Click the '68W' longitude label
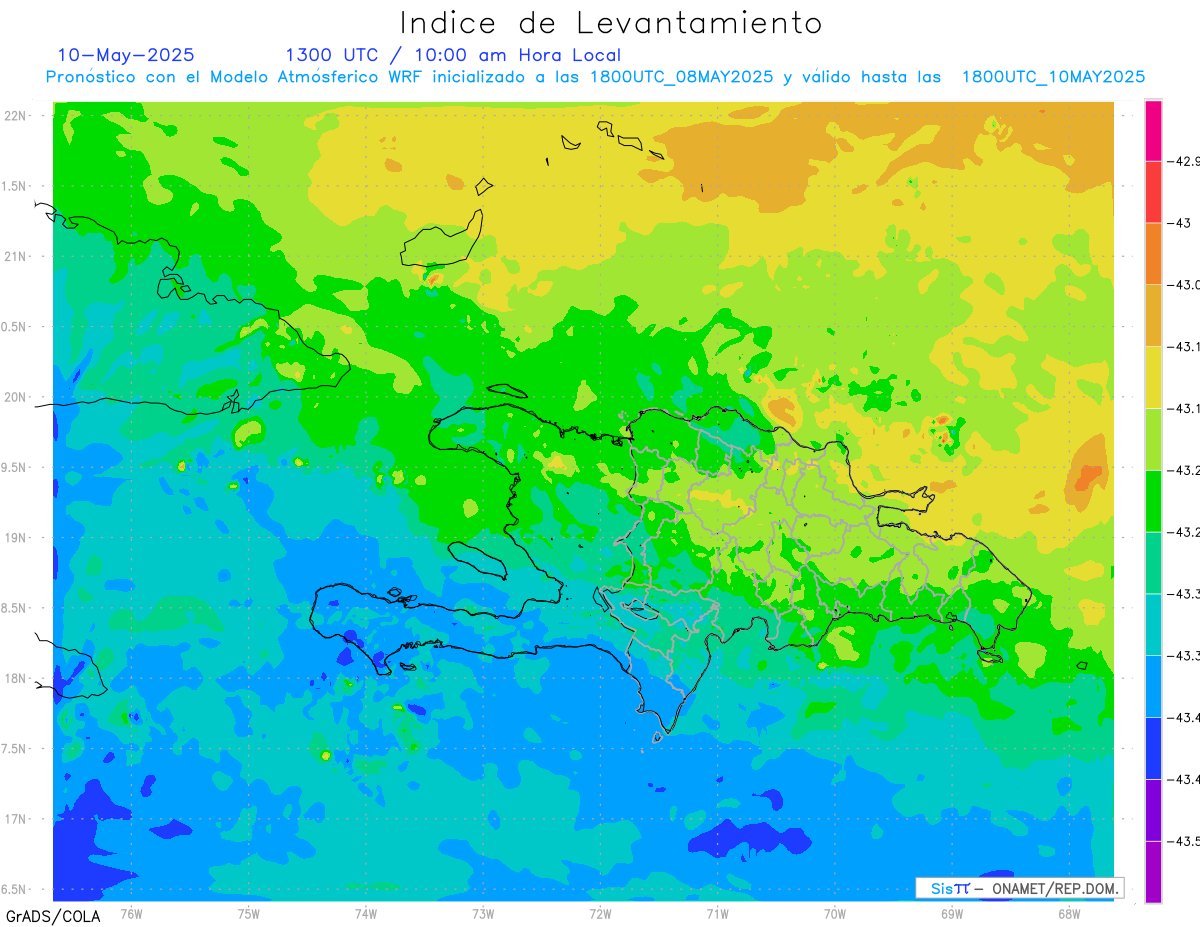The width and height of the screenshot is (1200, 927). tap(1068, 914)
